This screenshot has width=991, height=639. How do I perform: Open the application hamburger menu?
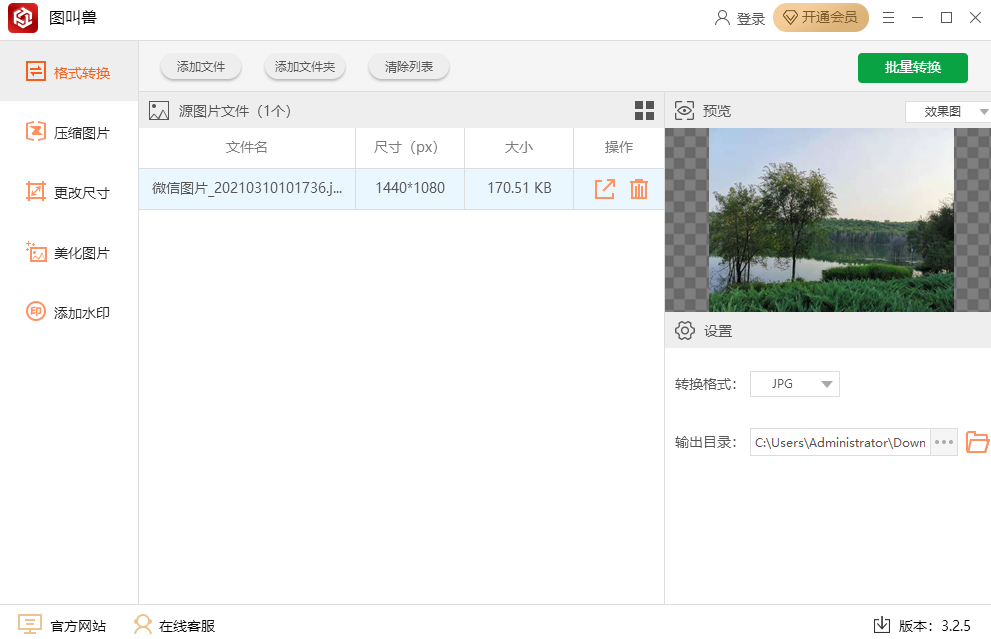pyautogui.click(x=887, y=17)
